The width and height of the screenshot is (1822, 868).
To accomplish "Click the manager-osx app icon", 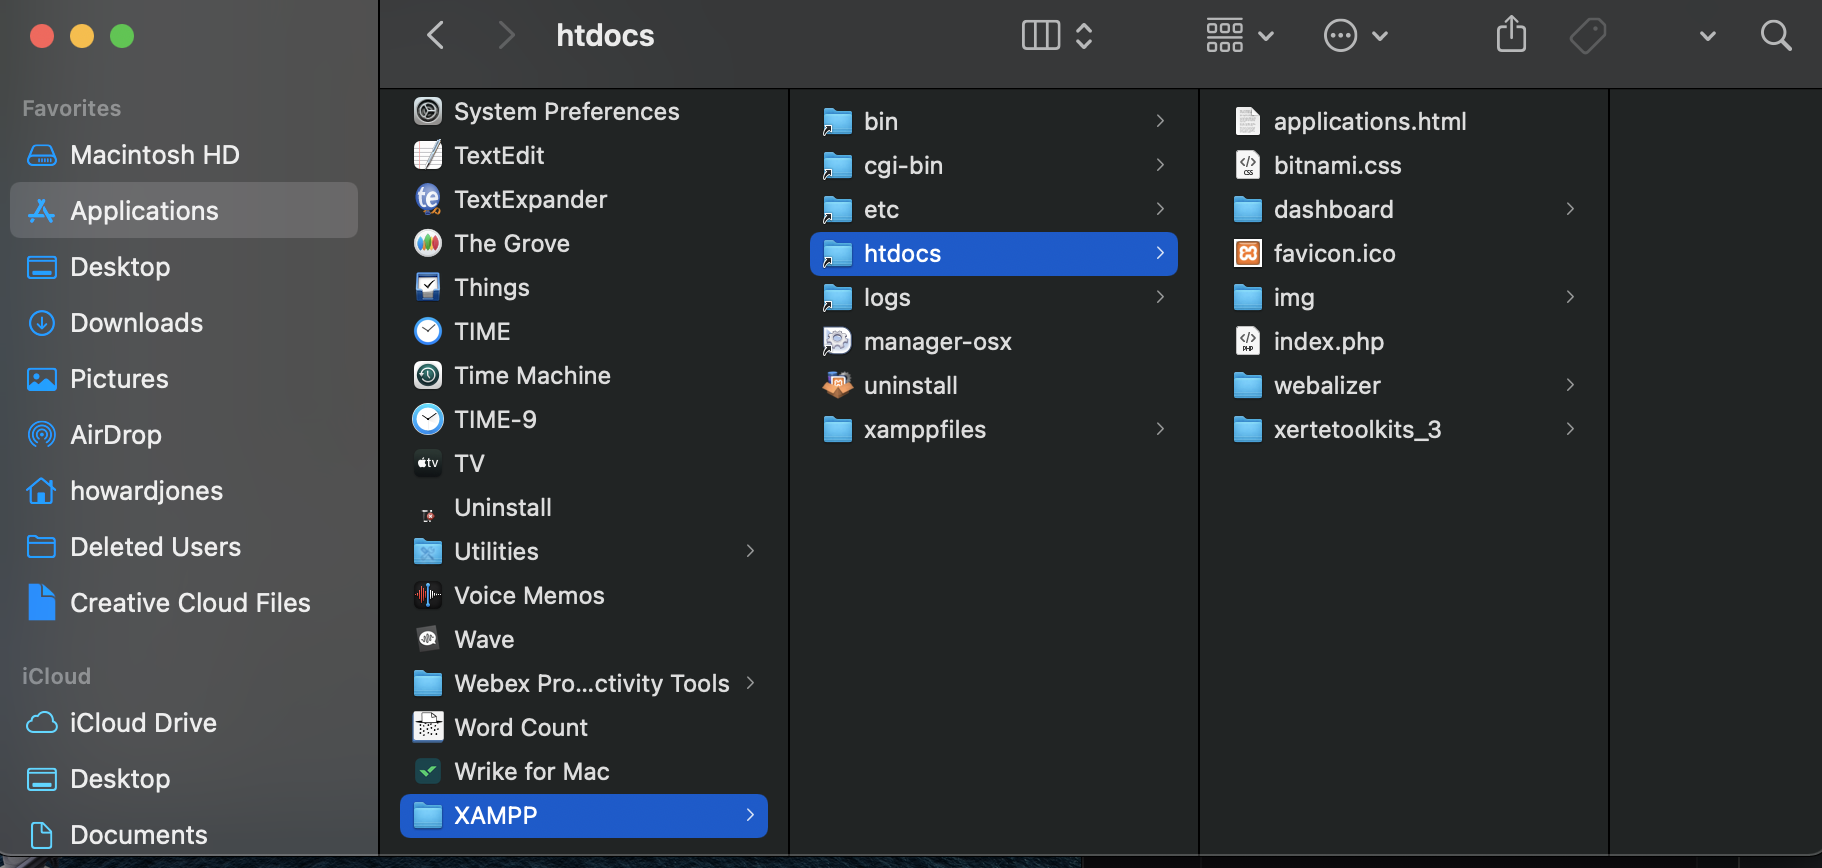I will 837,341.
